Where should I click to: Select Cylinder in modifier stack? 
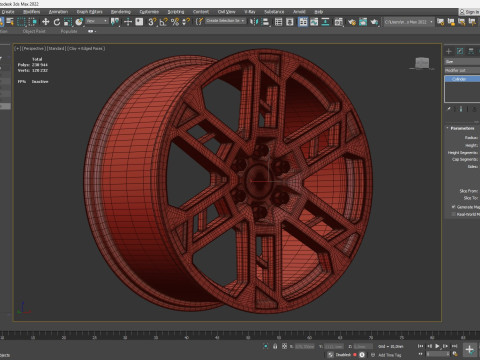coord(462,79)
